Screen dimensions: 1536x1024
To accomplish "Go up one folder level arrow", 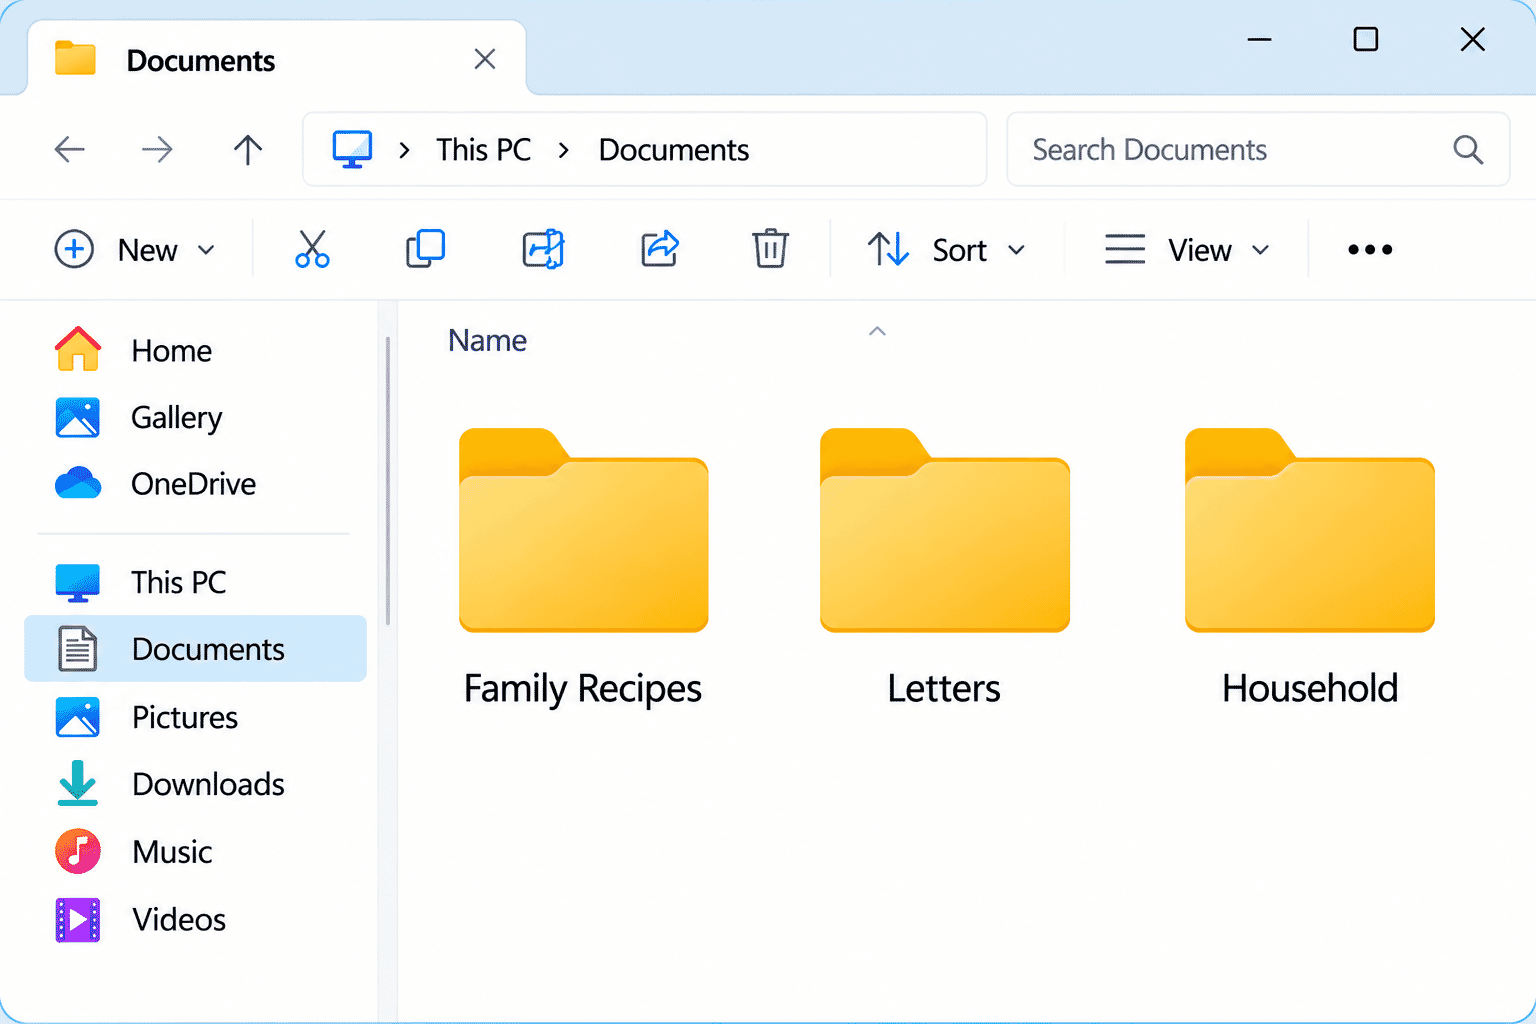I will [x=248, y=150].
